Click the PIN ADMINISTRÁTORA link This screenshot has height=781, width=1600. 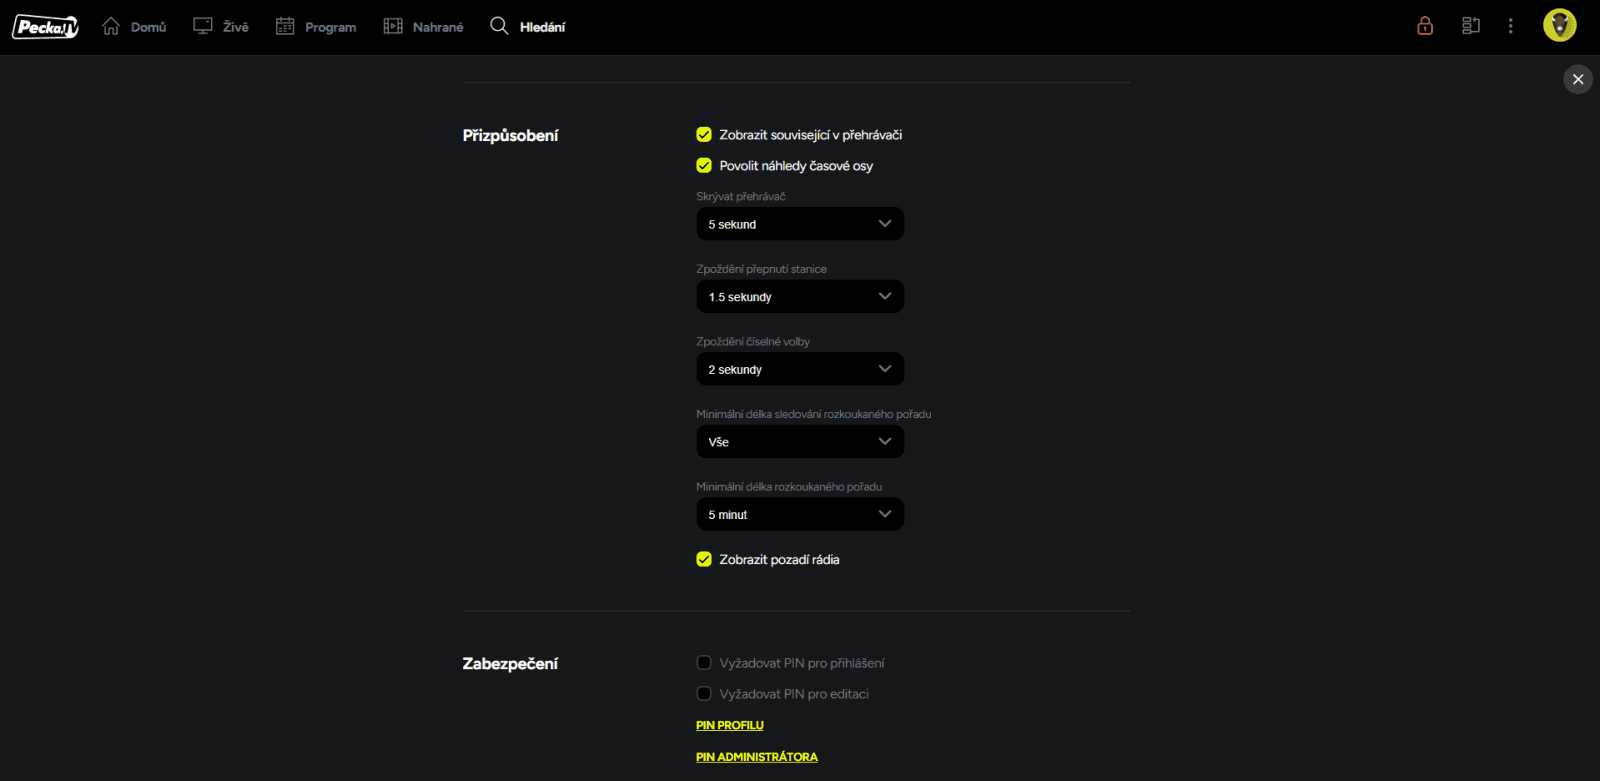[757, 757]
